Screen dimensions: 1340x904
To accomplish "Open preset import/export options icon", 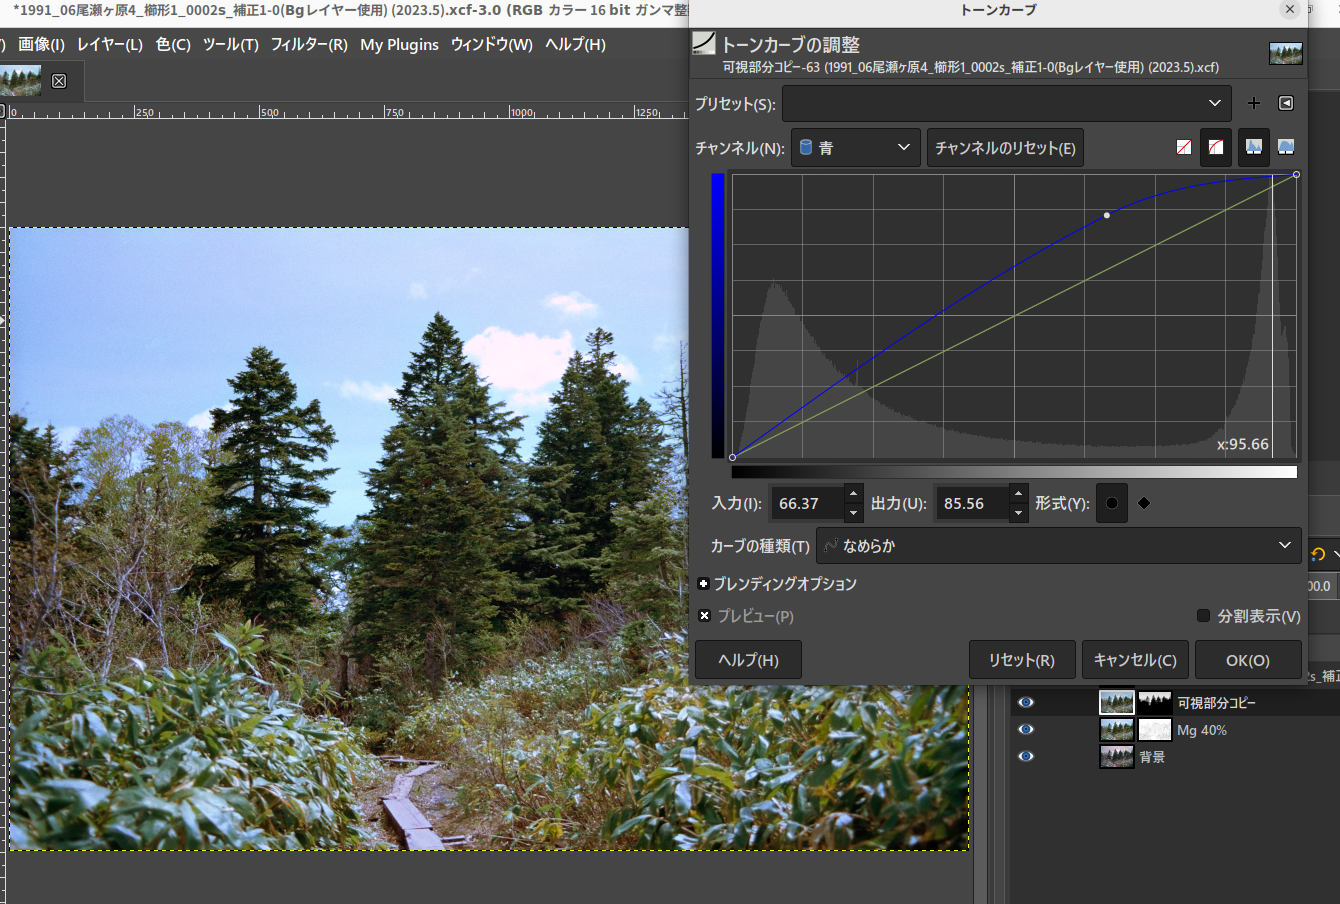I will tap(1286, 102).
